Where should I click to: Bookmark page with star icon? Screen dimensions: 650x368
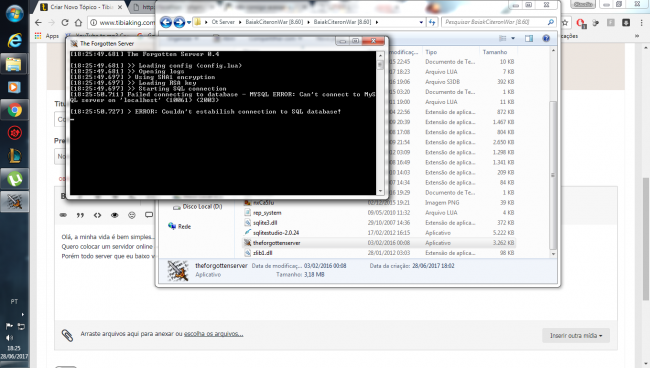(565, 22)
